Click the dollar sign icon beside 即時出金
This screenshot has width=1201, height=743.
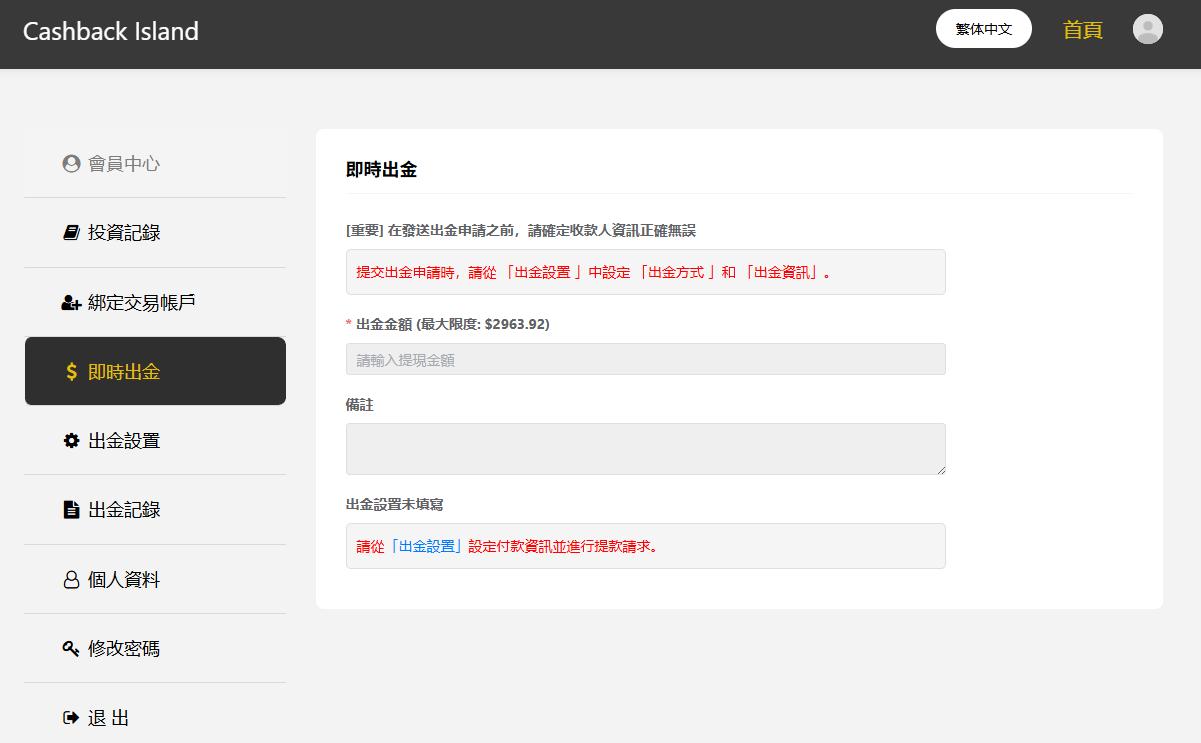(x=71, y=372)
